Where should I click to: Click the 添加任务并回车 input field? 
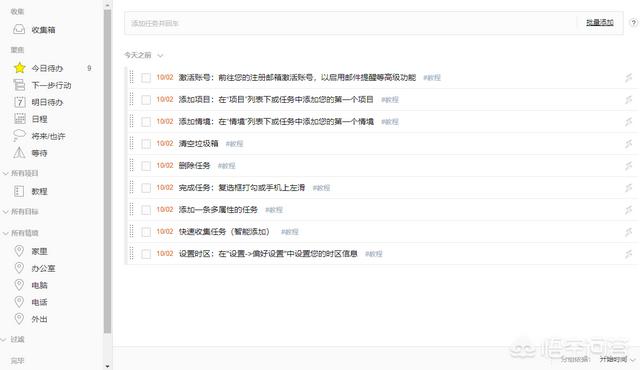[351, 23]
